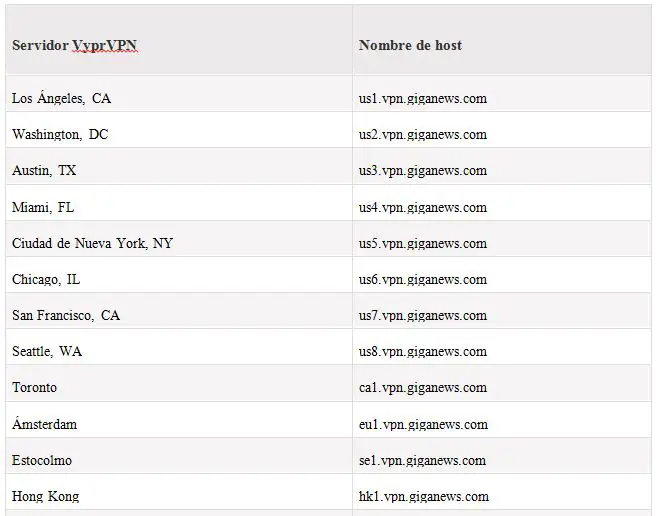
Task: Click hostname us6.vpn.giganews.com
Action: click(422, 279)
